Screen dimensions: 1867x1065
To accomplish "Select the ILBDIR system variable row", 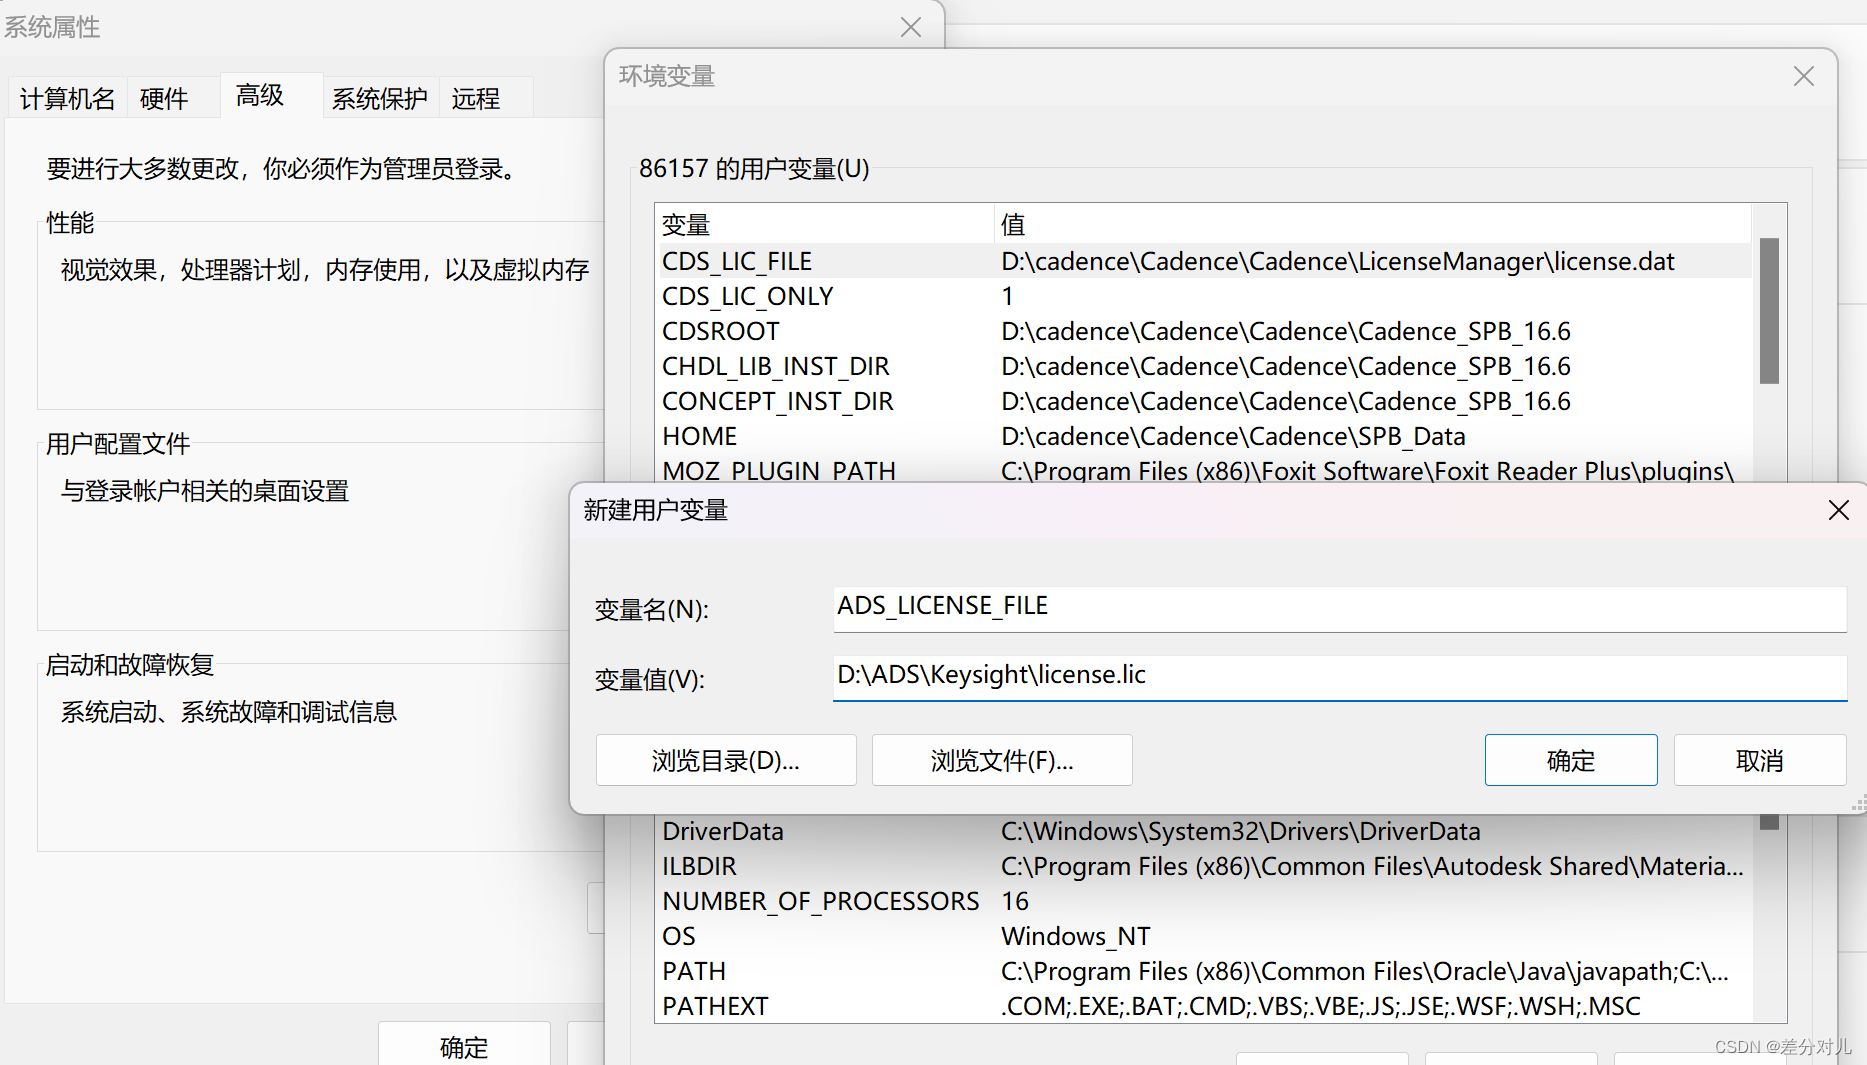I will 1205,866.
